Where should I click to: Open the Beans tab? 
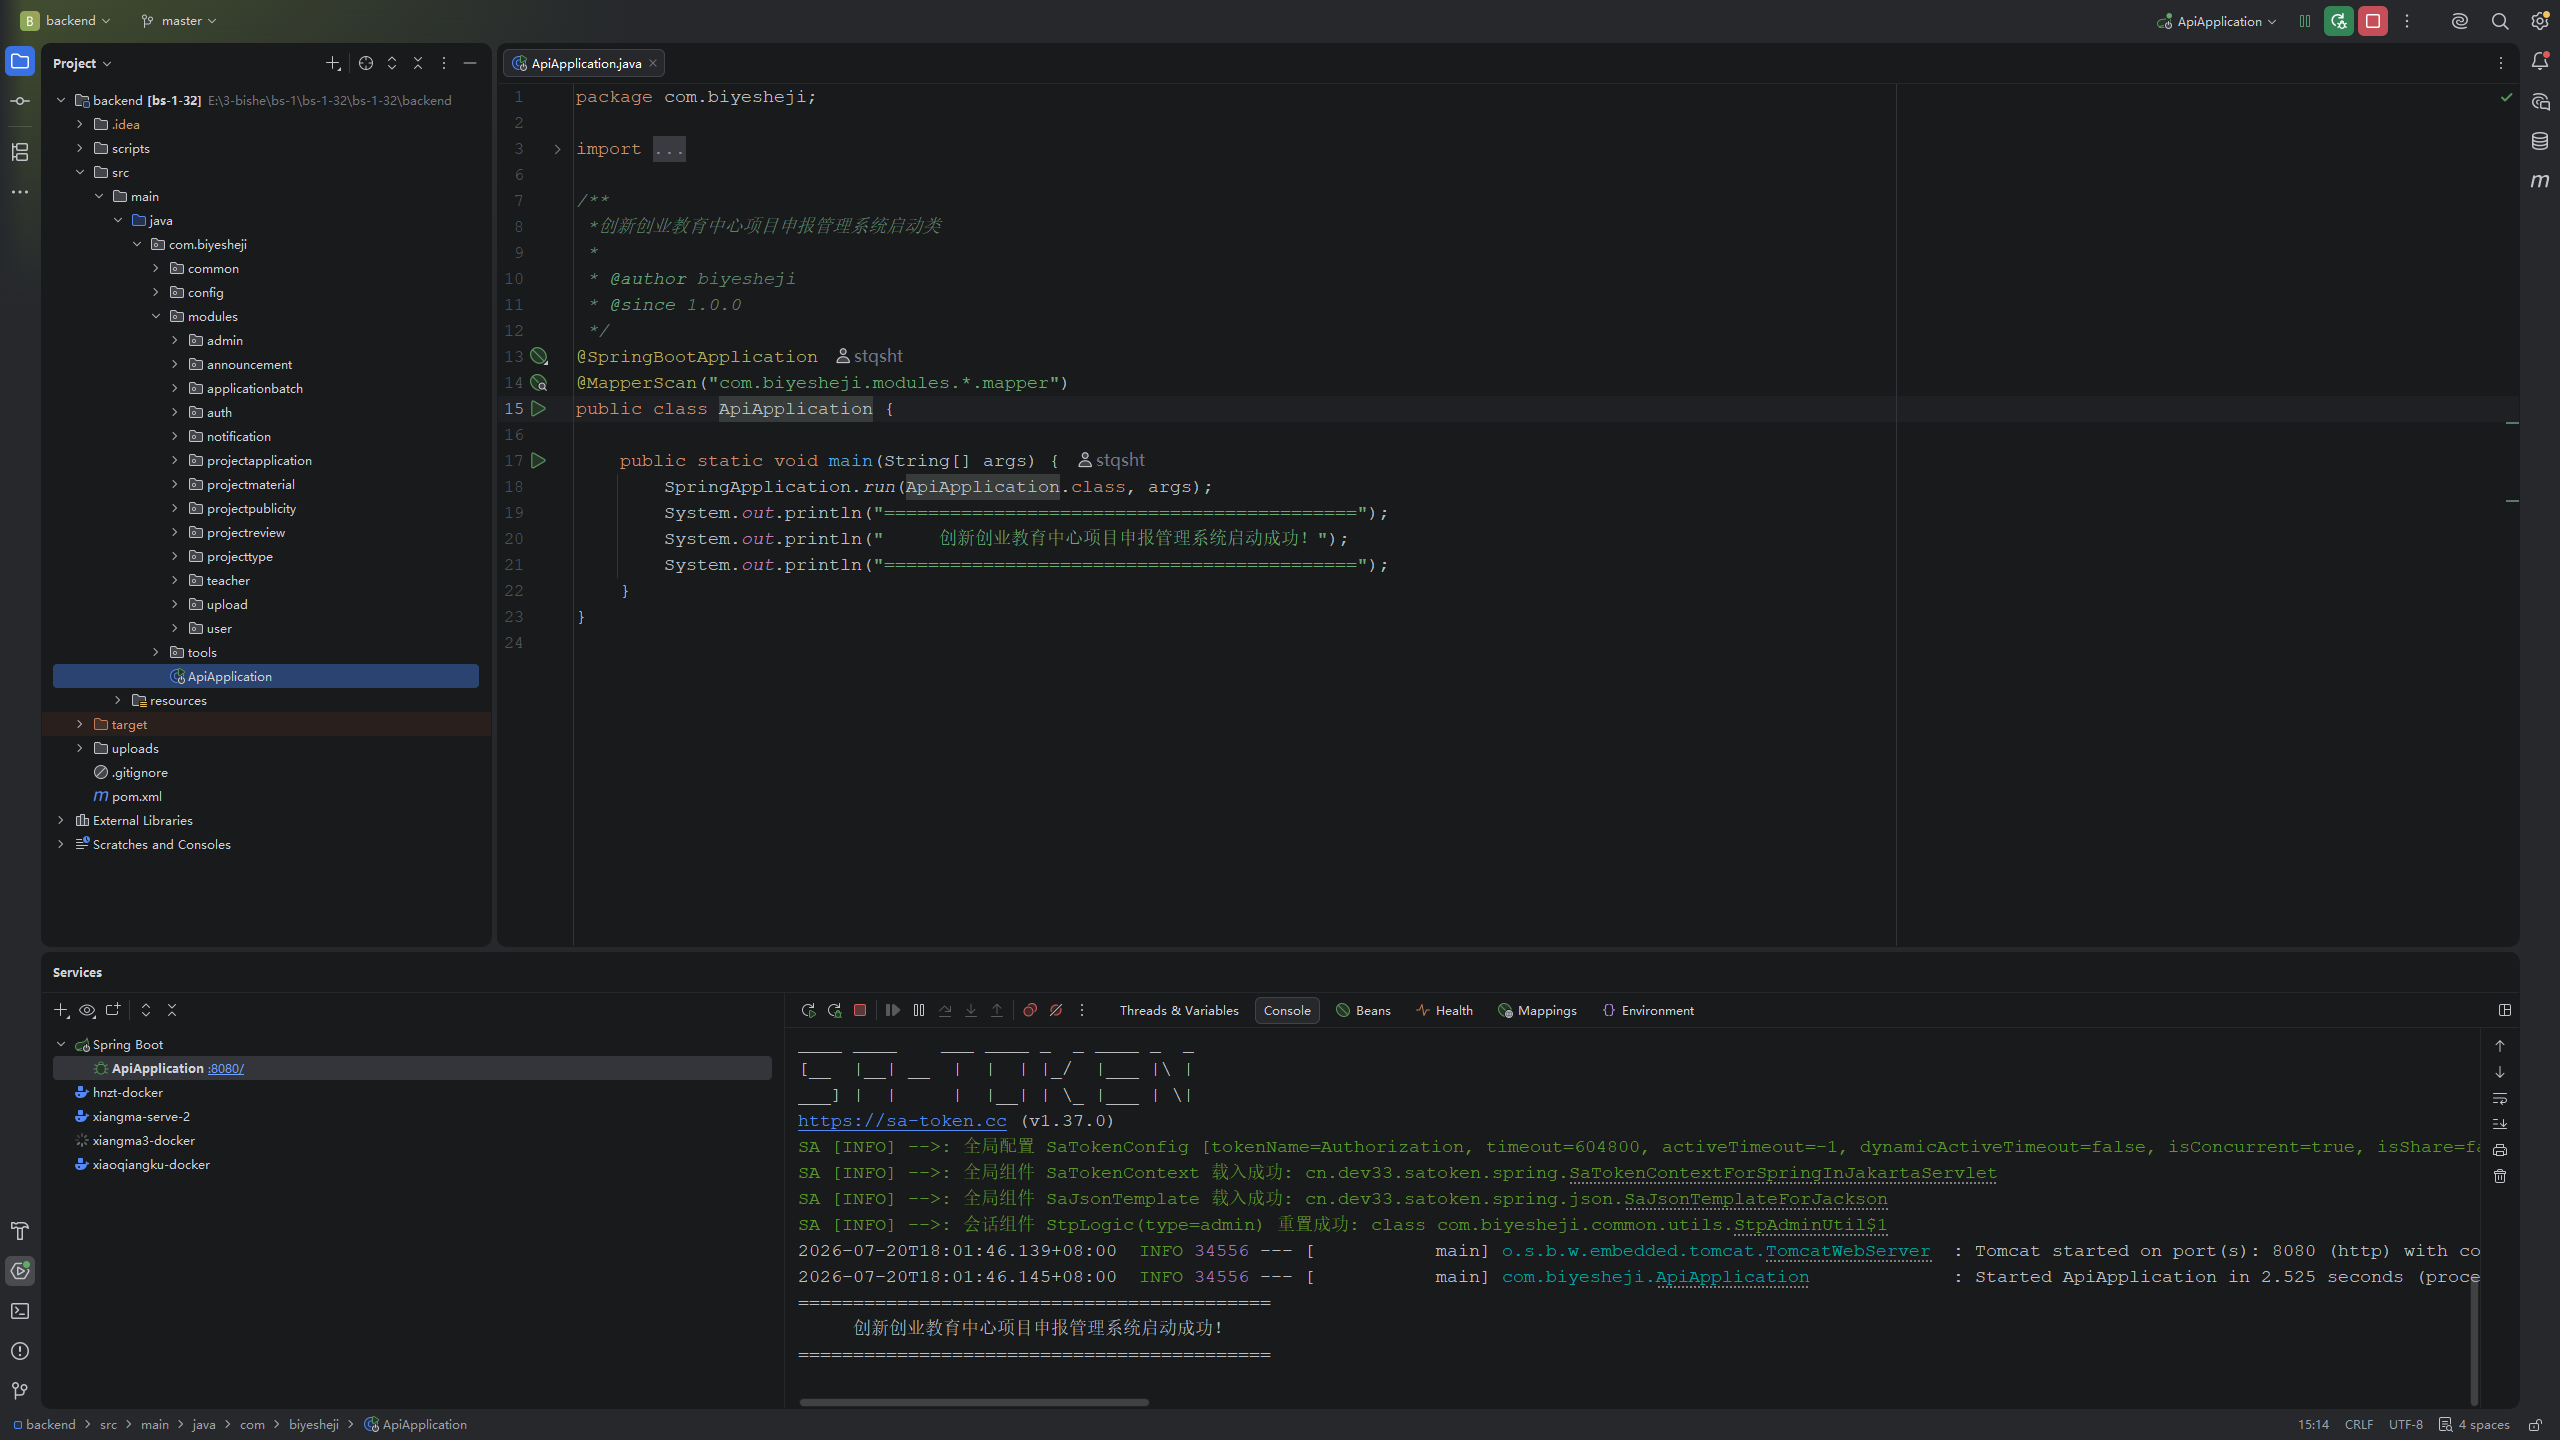(x=1363, y=1010)
